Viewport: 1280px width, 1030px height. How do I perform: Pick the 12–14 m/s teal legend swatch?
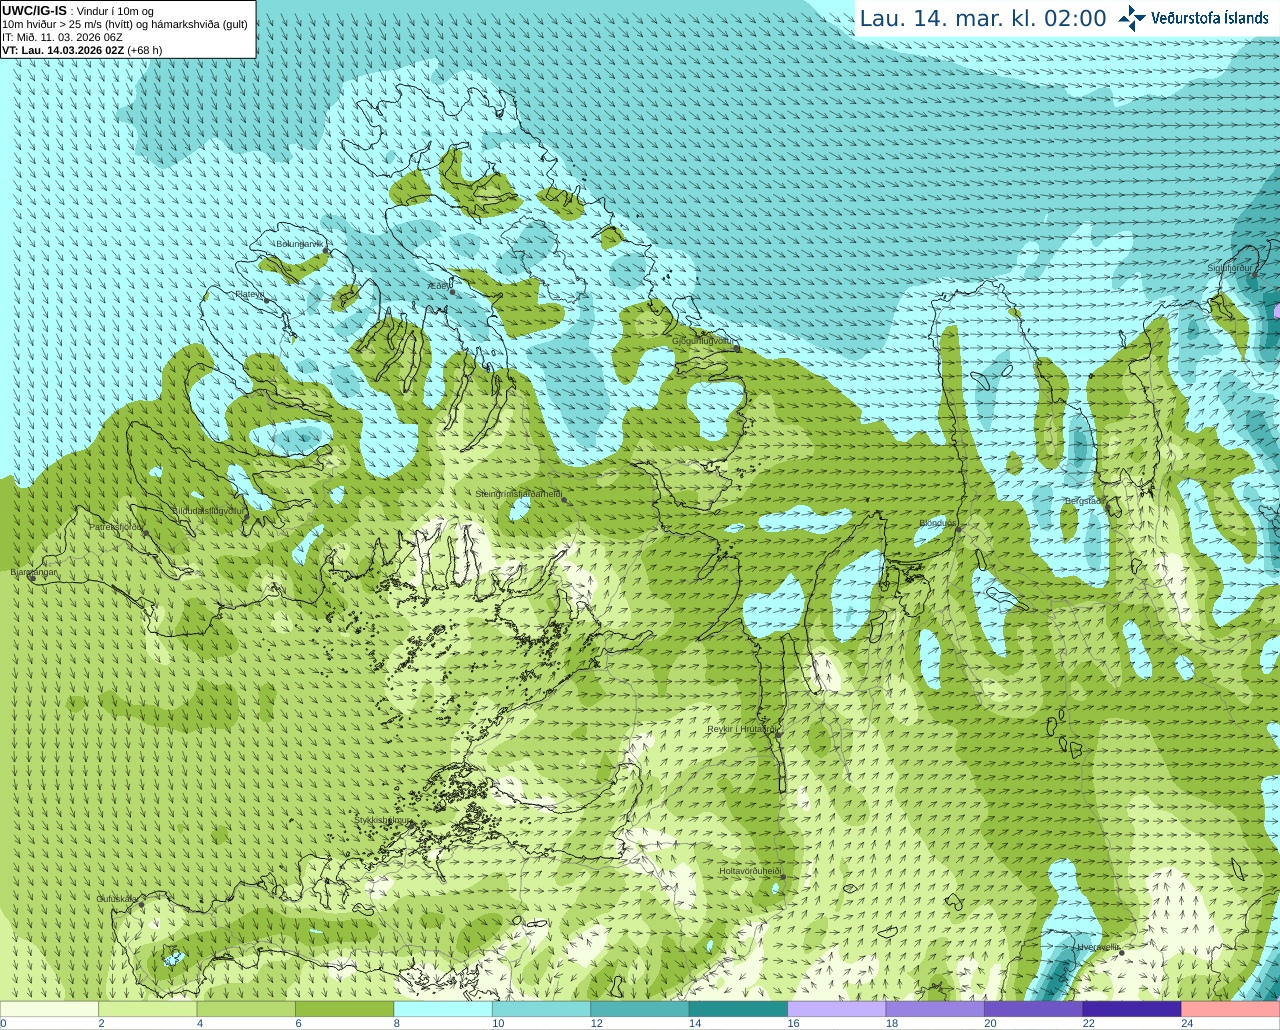pyautogui.click(x=640, y=1009)
